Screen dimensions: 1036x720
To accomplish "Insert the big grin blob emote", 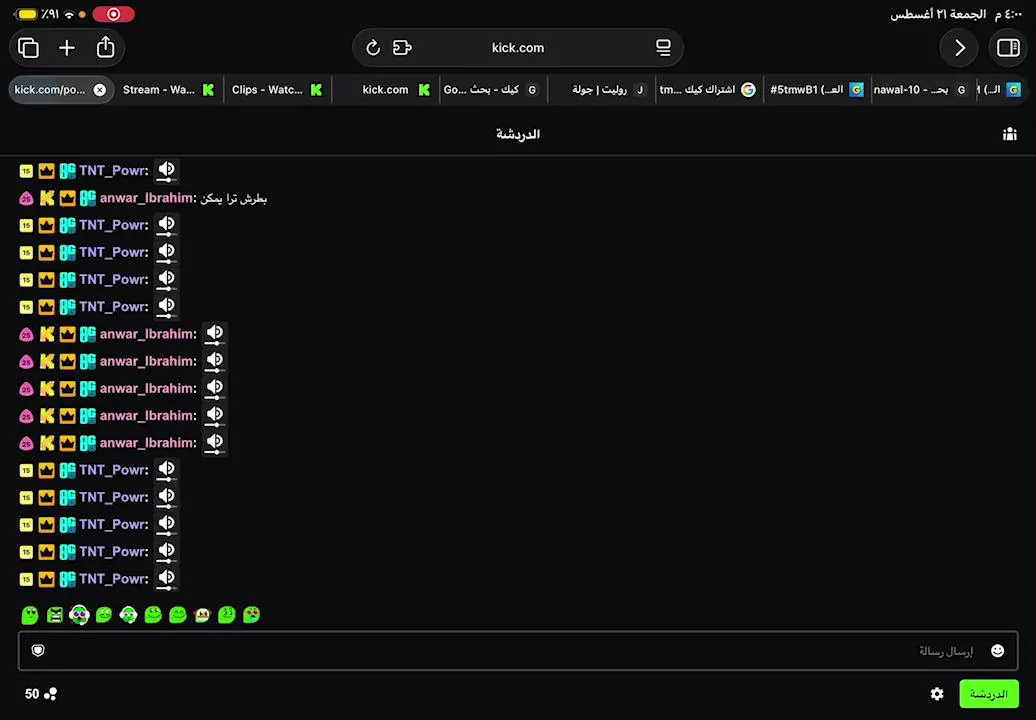I will pos(153,615).
